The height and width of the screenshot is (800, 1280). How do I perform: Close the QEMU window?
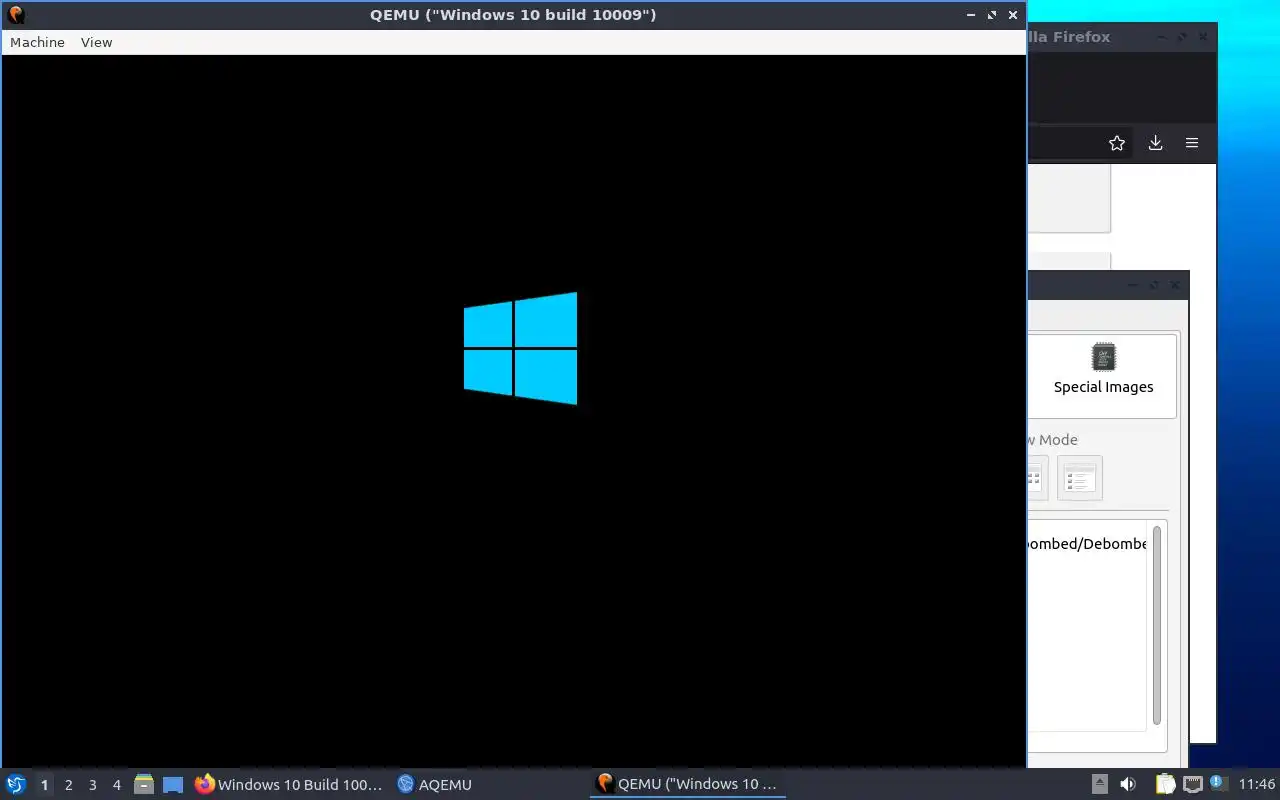1013,15
